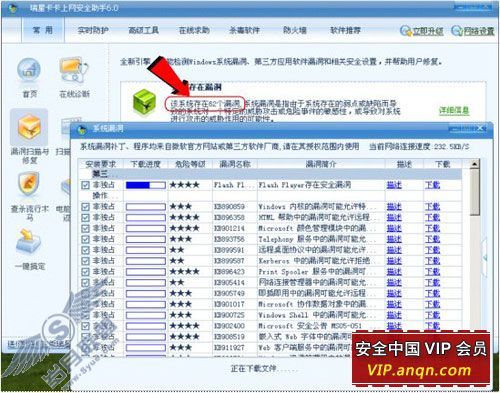The width and height of the screenshot is (500, 393).
Task: Click the 危险等级 column header
Action: (189, 164)
